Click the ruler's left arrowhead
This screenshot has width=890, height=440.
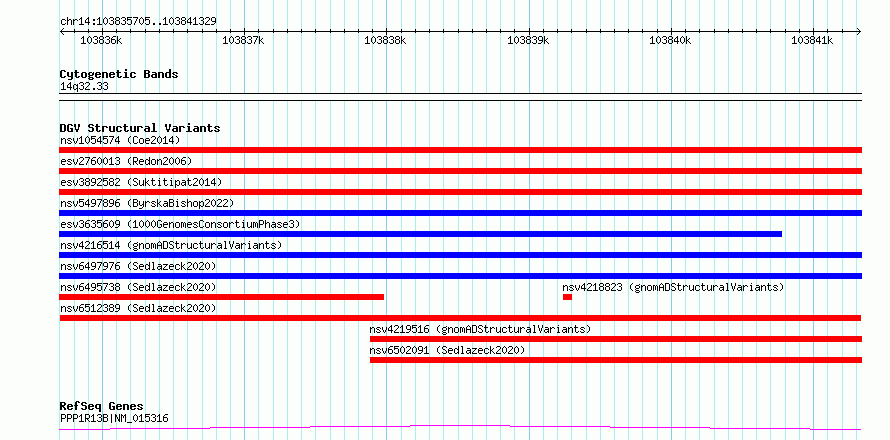tap(62, 32)
